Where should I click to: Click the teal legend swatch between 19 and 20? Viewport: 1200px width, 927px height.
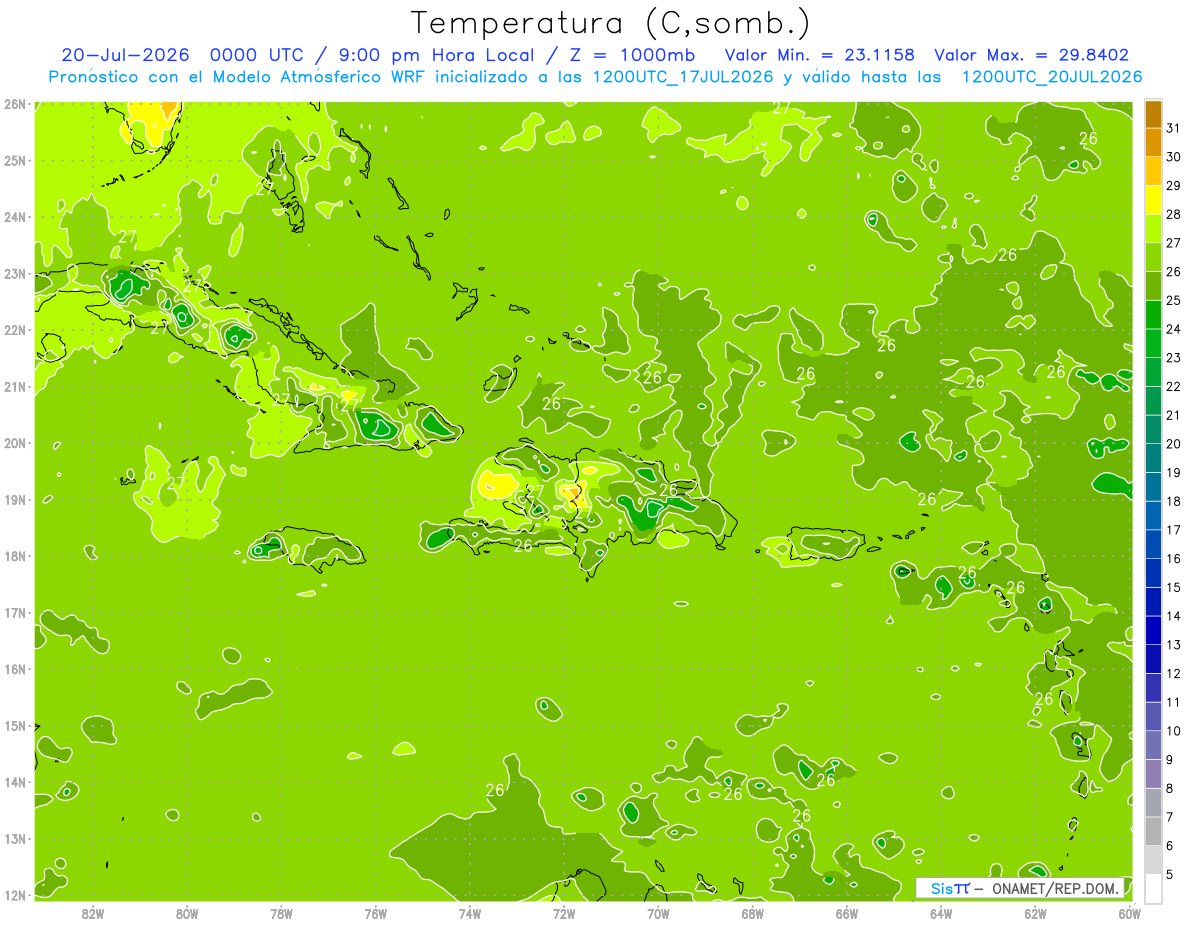pyautogui.click(x=1153, y=458)
